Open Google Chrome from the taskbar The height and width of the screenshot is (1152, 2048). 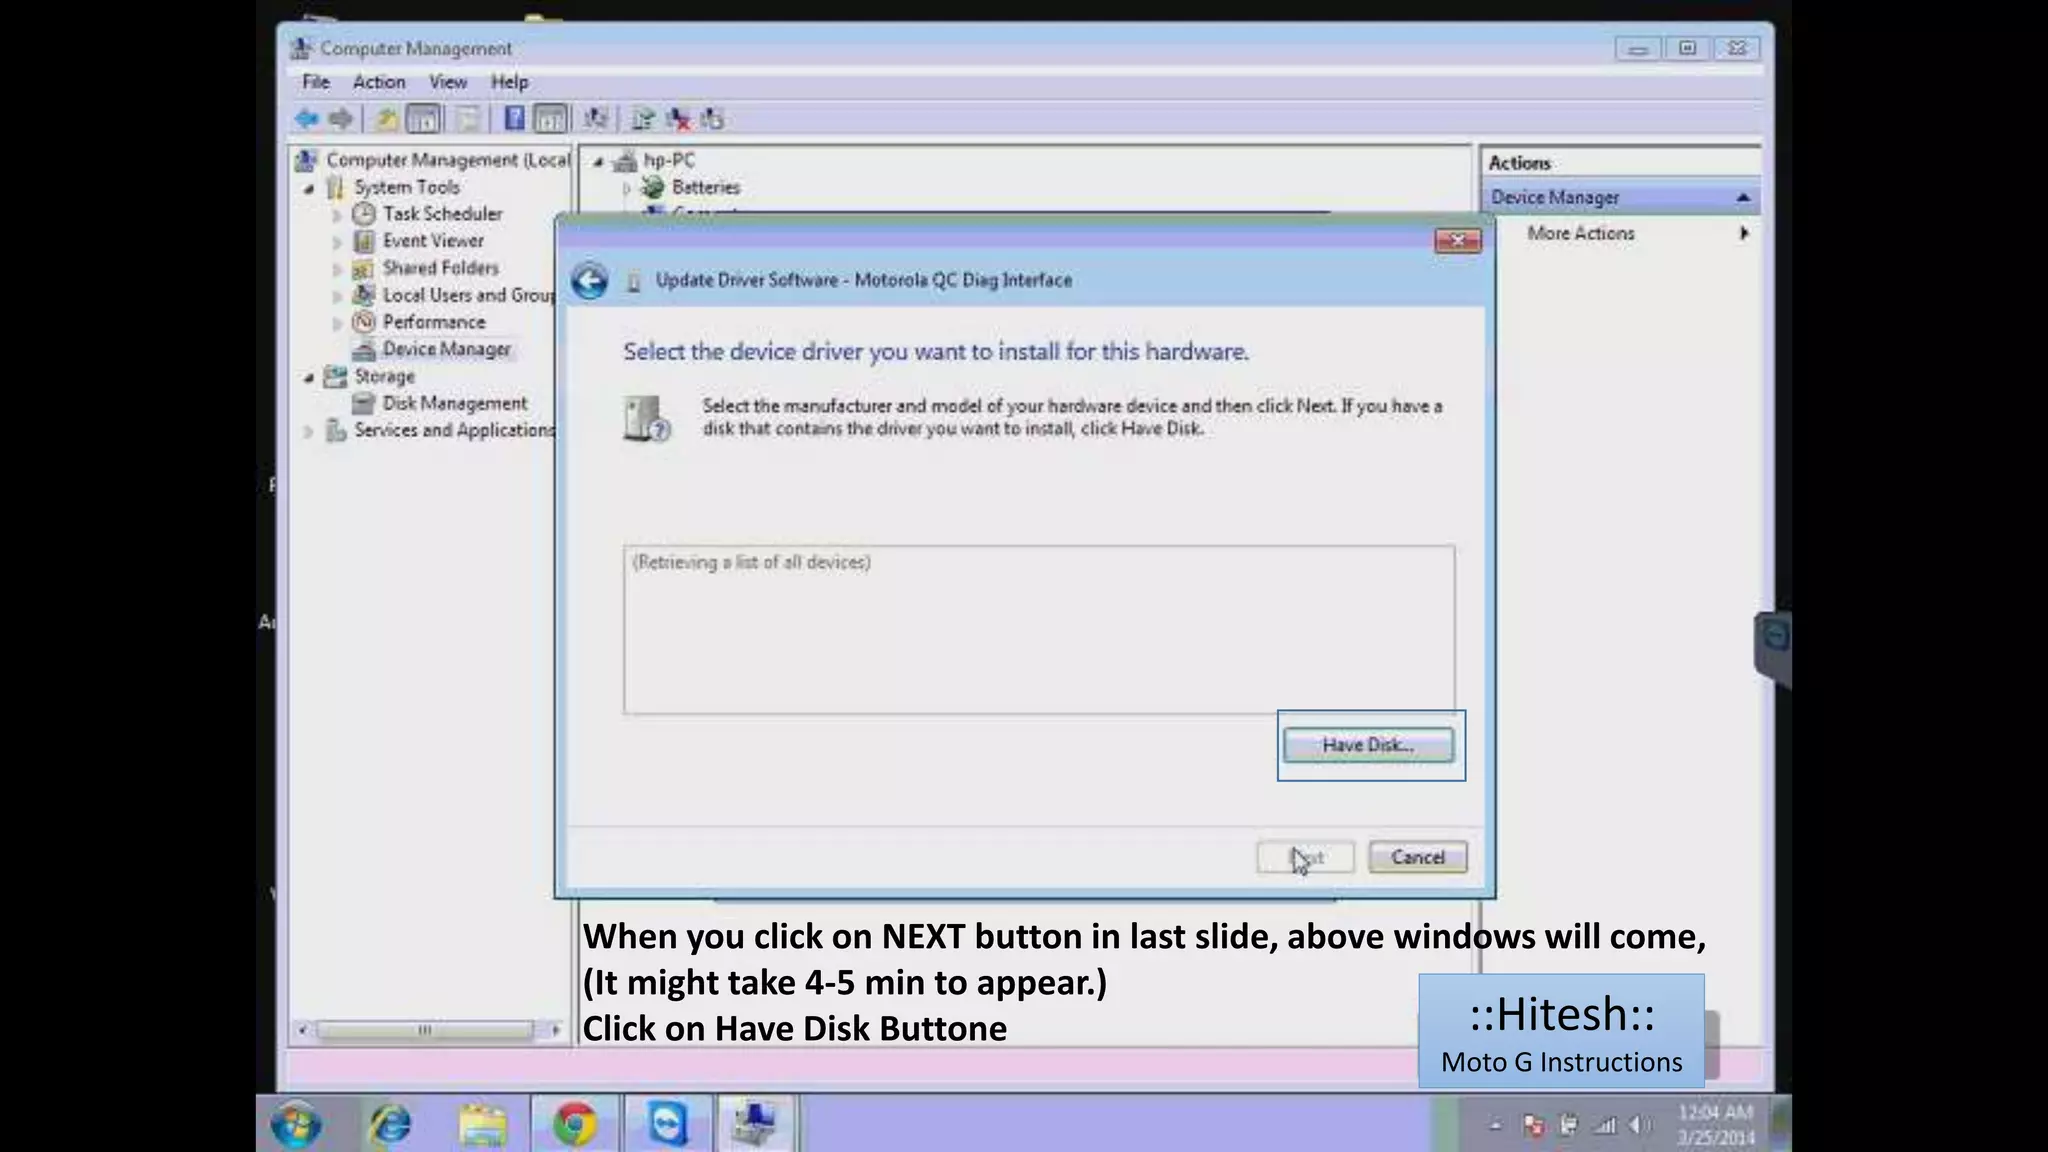tap(575, 1124)
